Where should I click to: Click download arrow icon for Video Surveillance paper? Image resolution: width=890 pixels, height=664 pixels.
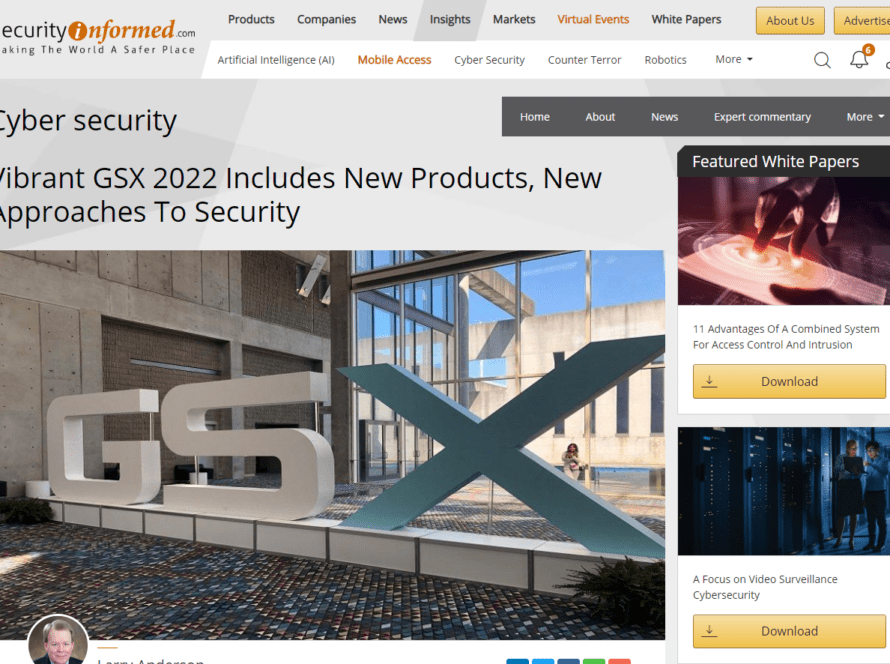point(709,631)
